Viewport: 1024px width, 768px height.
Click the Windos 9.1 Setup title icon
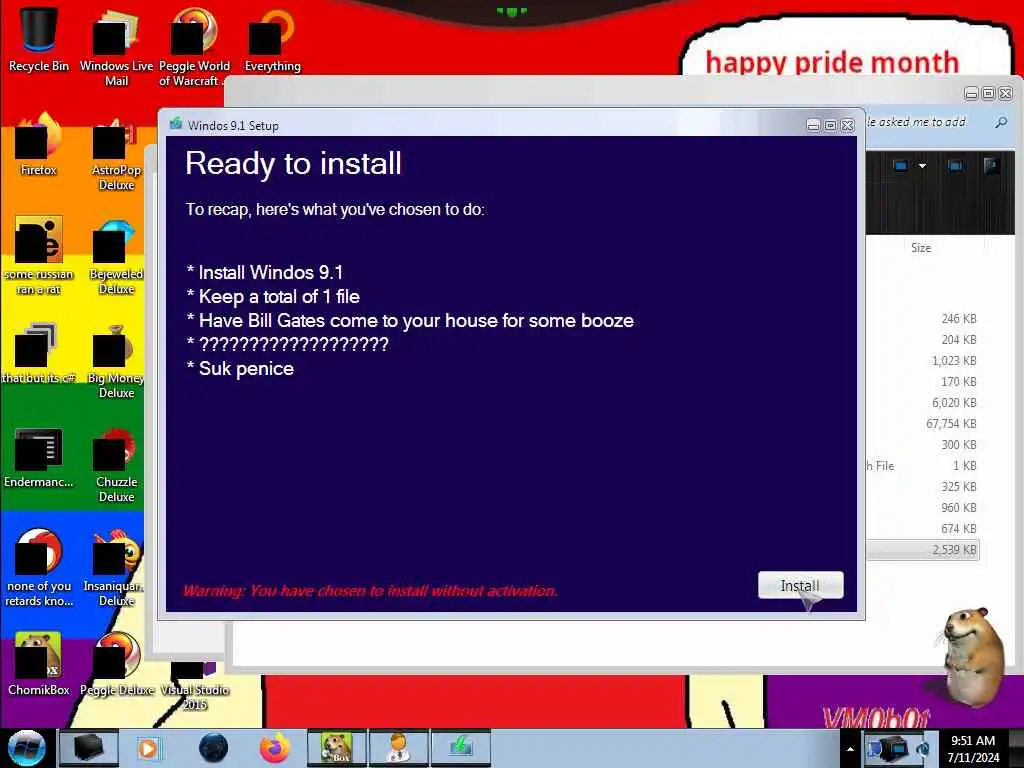pos(176,124)
